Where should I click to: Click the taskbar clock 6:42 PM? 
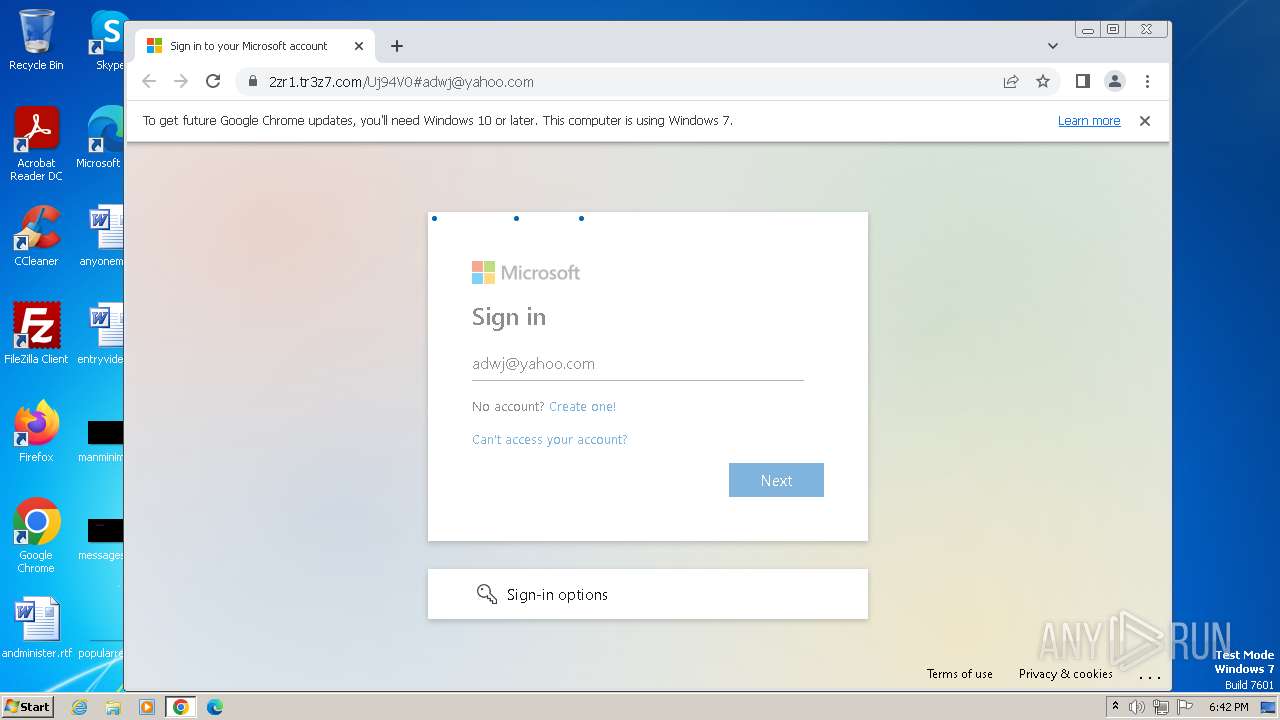click(1228, 707)
